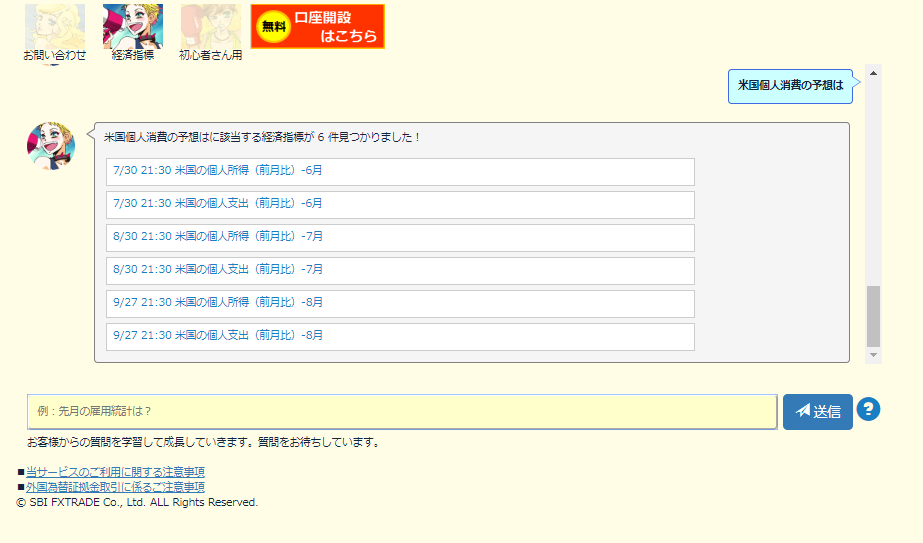Select the 初心者さん用 character icon
923x543 pixels.
tap(210, 27)
